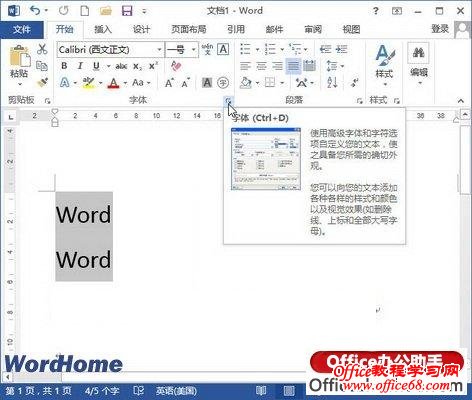This screenshot has width=472, height=400.
Task: Click the Enclose Characters circle icon
Action: pos(223,83)
